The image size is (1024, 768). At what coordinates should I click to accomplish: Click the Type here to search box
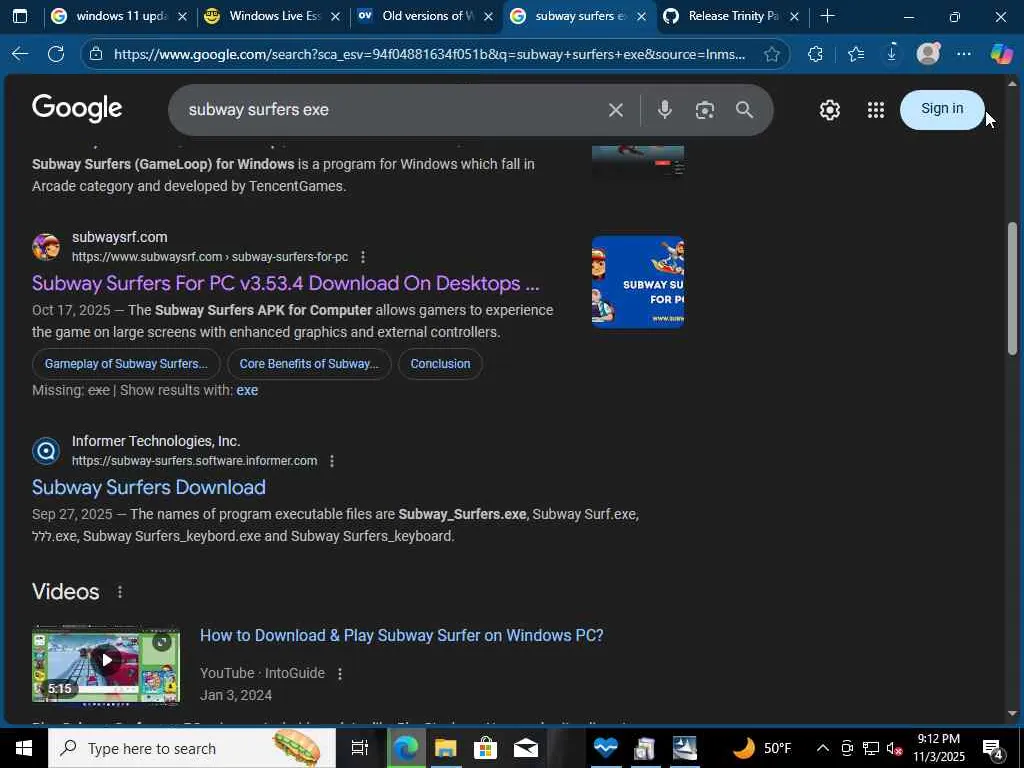pos(191,748)
